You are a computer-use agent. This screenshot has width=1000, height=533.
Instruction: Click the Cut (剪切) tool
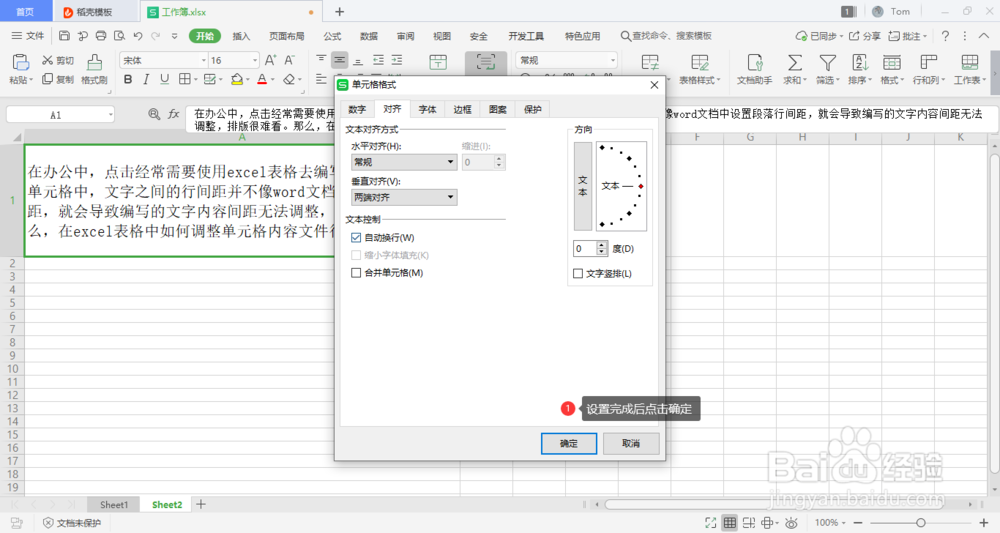pos(58,60)
